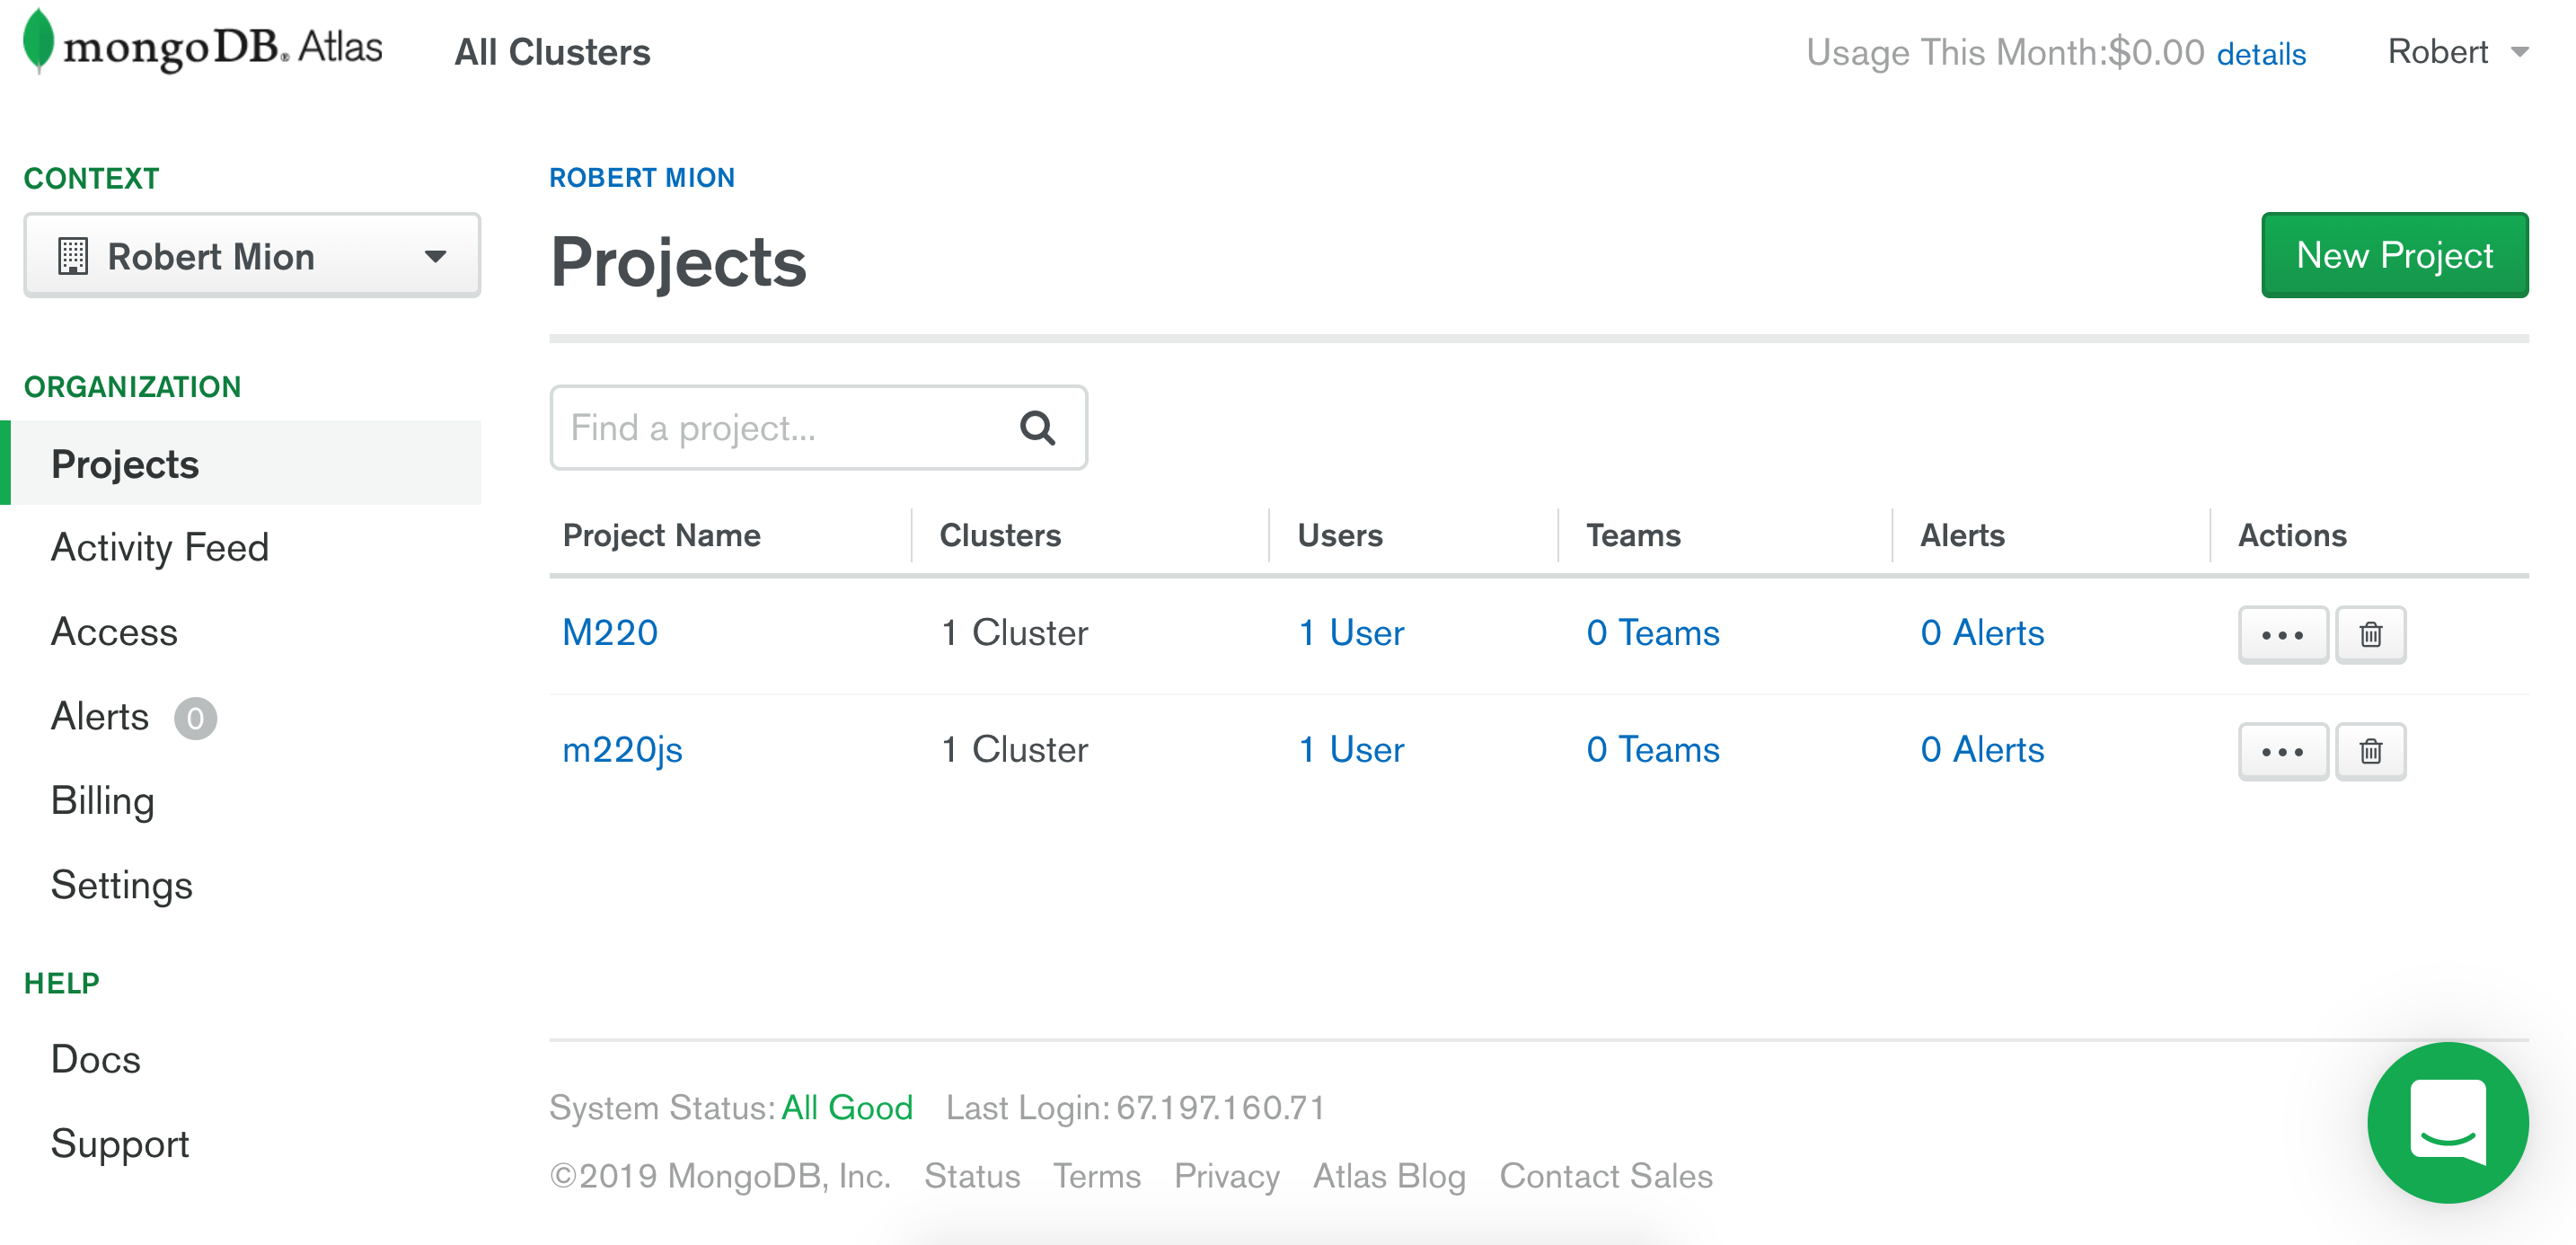Go to Activity Feed in sidebar
This screenshot has height=1245, width=2576.
pyautogui.click(x=160, y=548)
